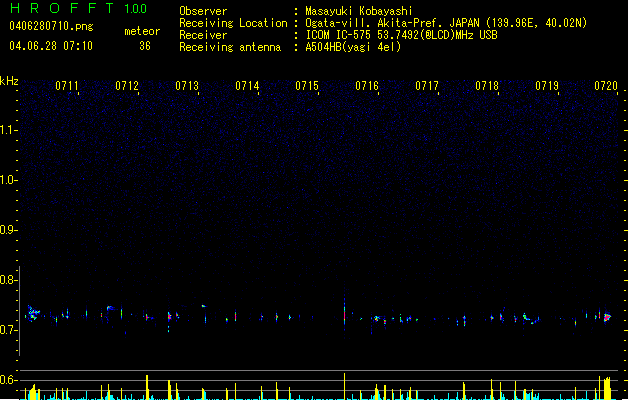The height and width of the screenshot is (400, 629).
Task: Click the 0716 time axis label
Action: click(367, 86)
